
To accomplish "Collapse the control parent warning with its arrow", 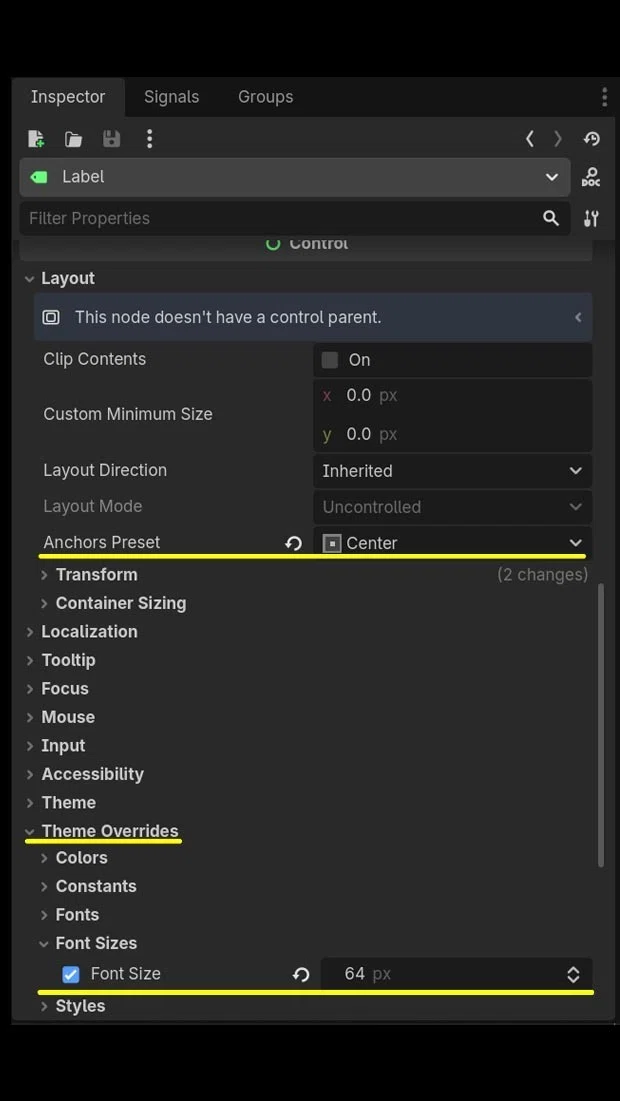I will (x=578, y=317).
